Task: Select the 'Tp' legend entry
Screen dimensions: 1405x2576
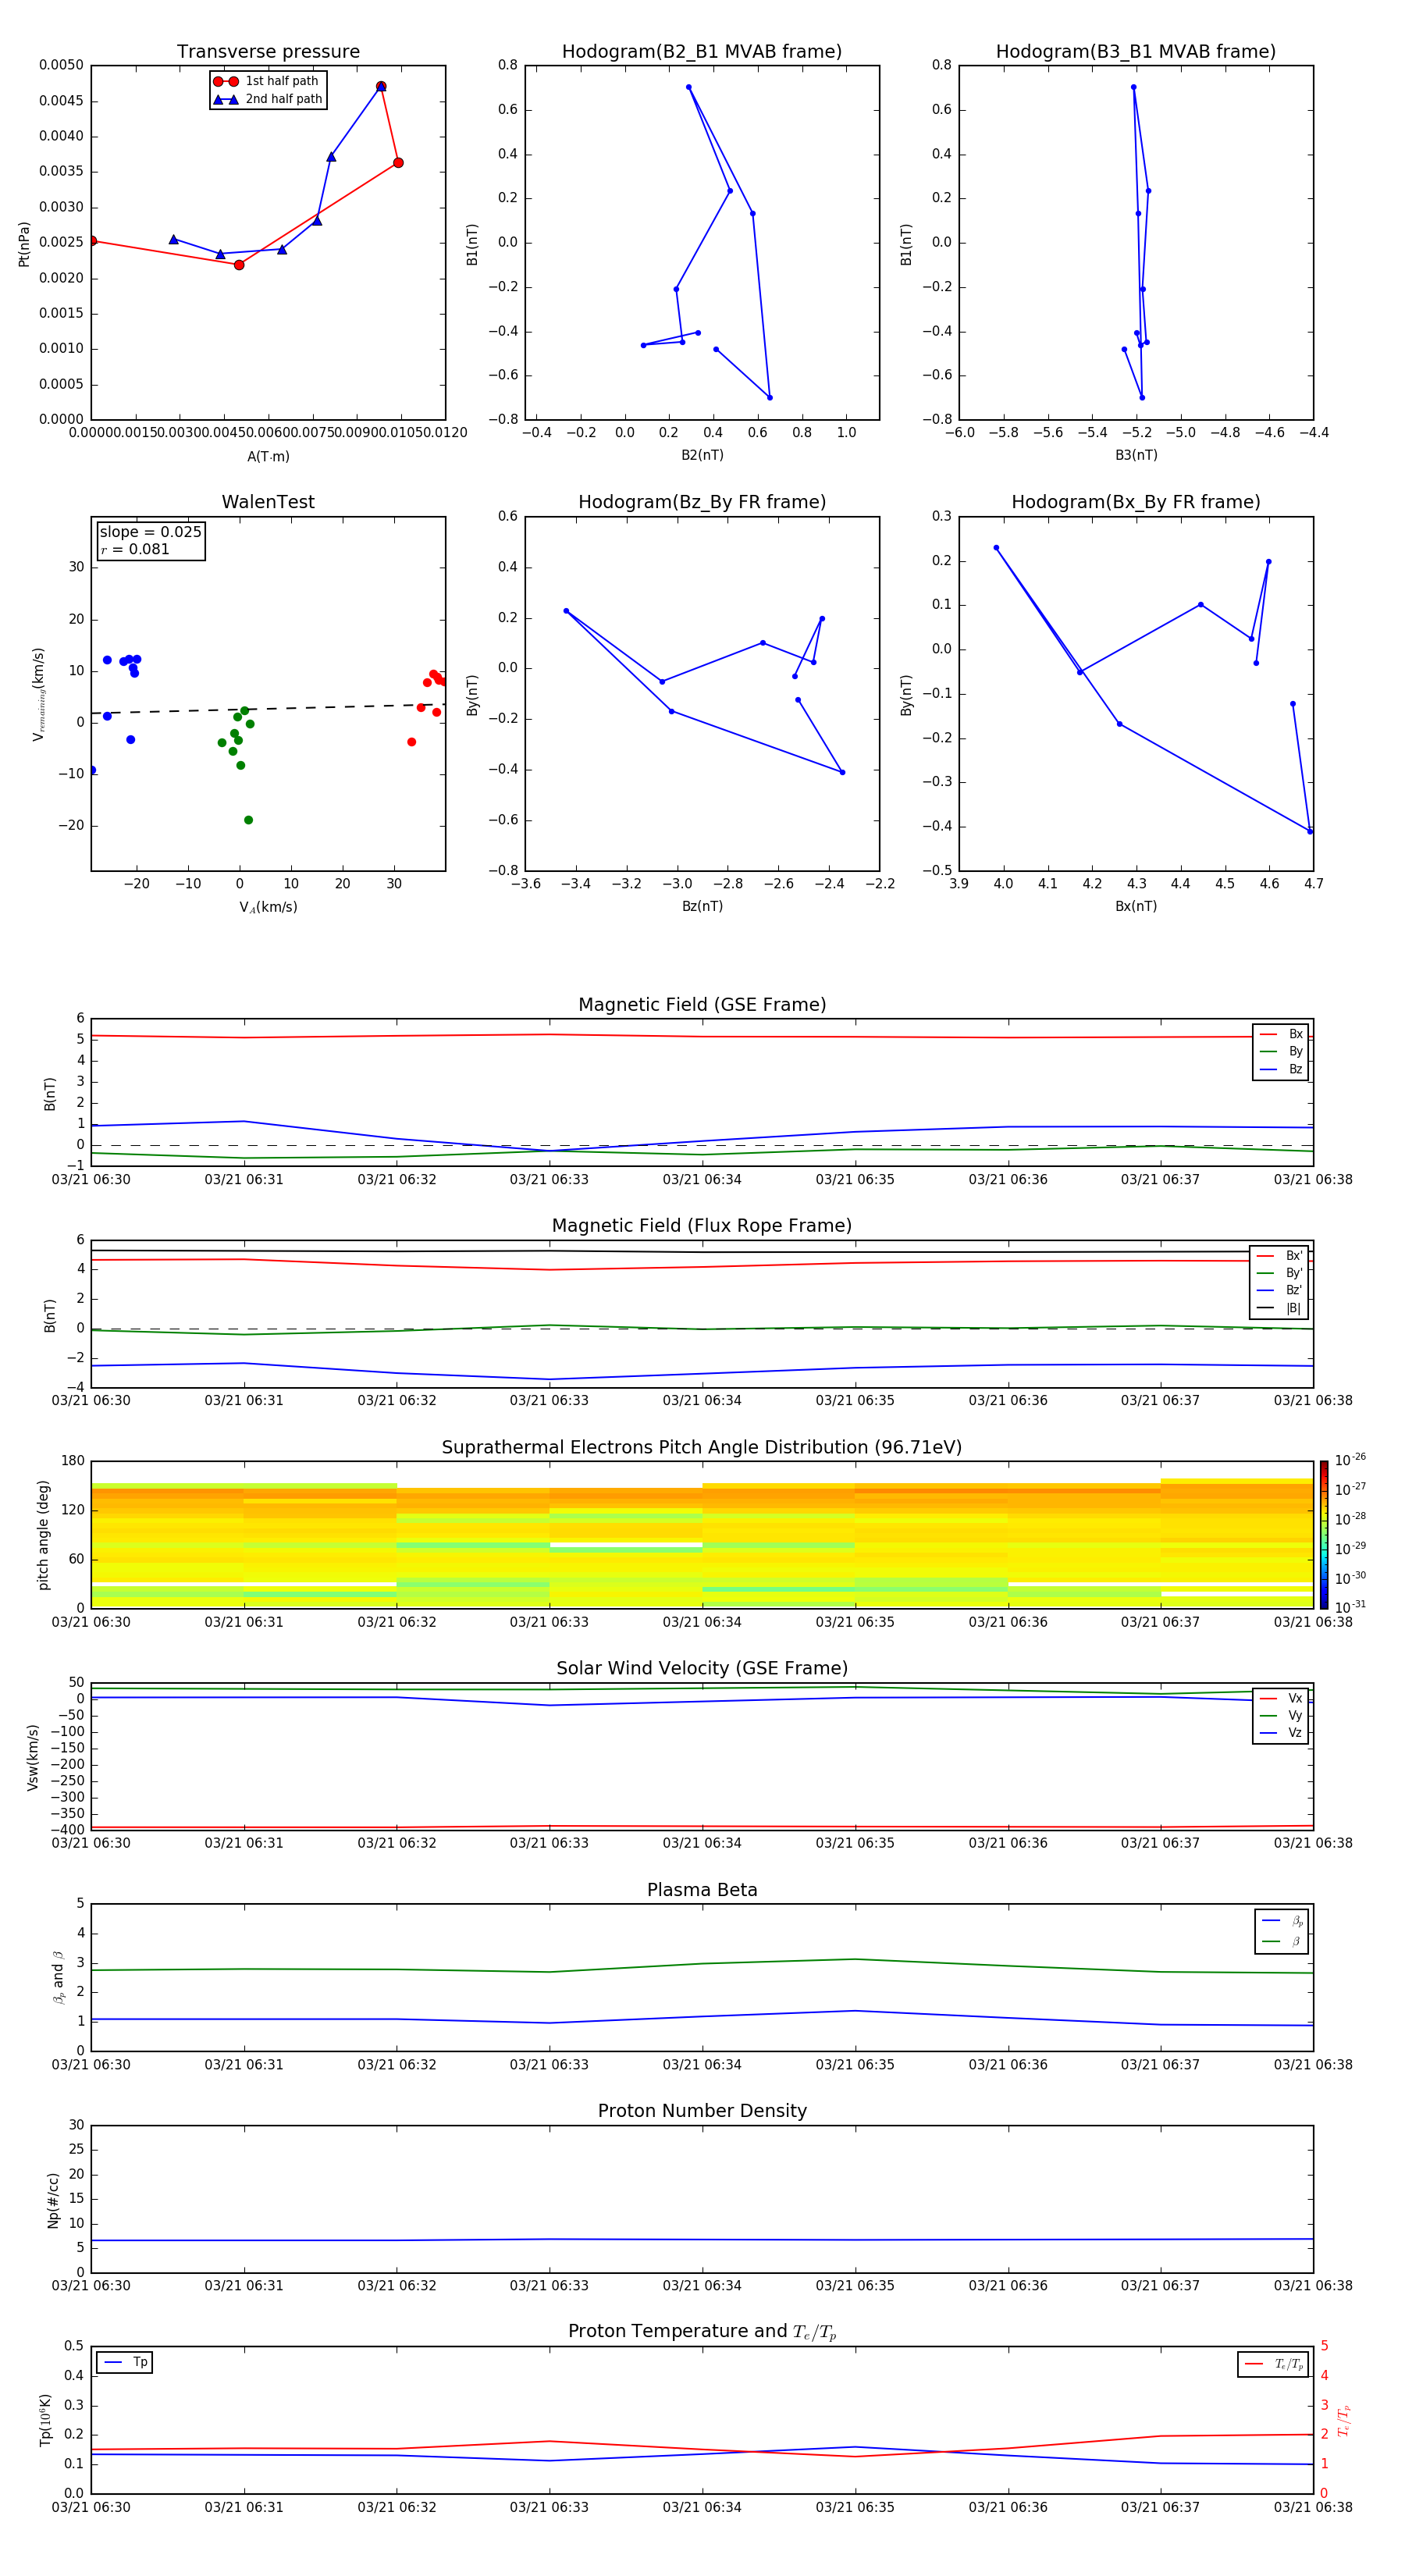Action: (125, 2362)
